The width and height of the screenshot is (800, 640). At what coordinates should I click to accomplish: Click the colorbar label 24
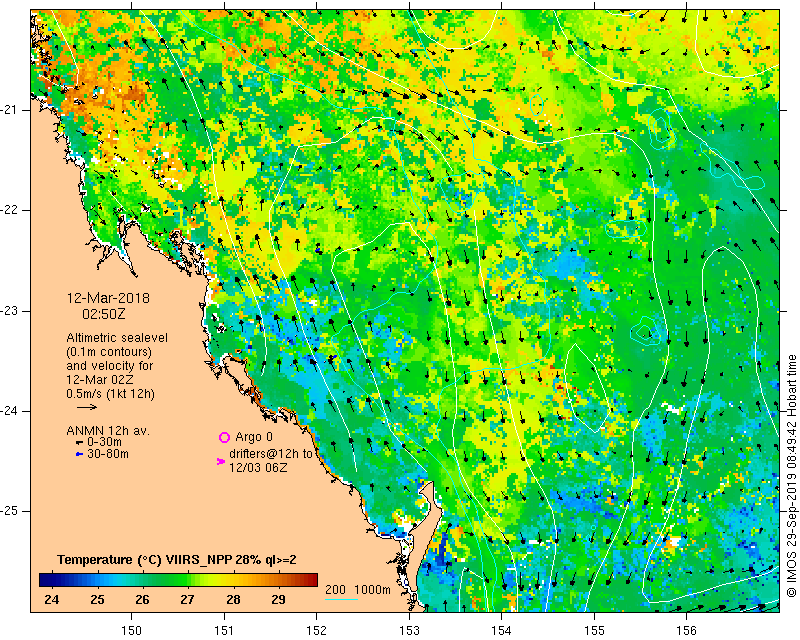pyautogui.click(x=52, y=599)
